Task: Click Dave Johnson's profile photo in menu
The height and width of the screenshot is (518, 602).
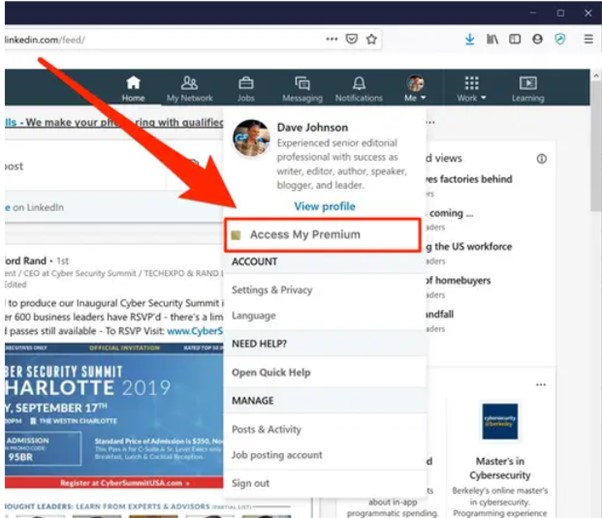Action: pyautogui.click(x=251, y=138)
